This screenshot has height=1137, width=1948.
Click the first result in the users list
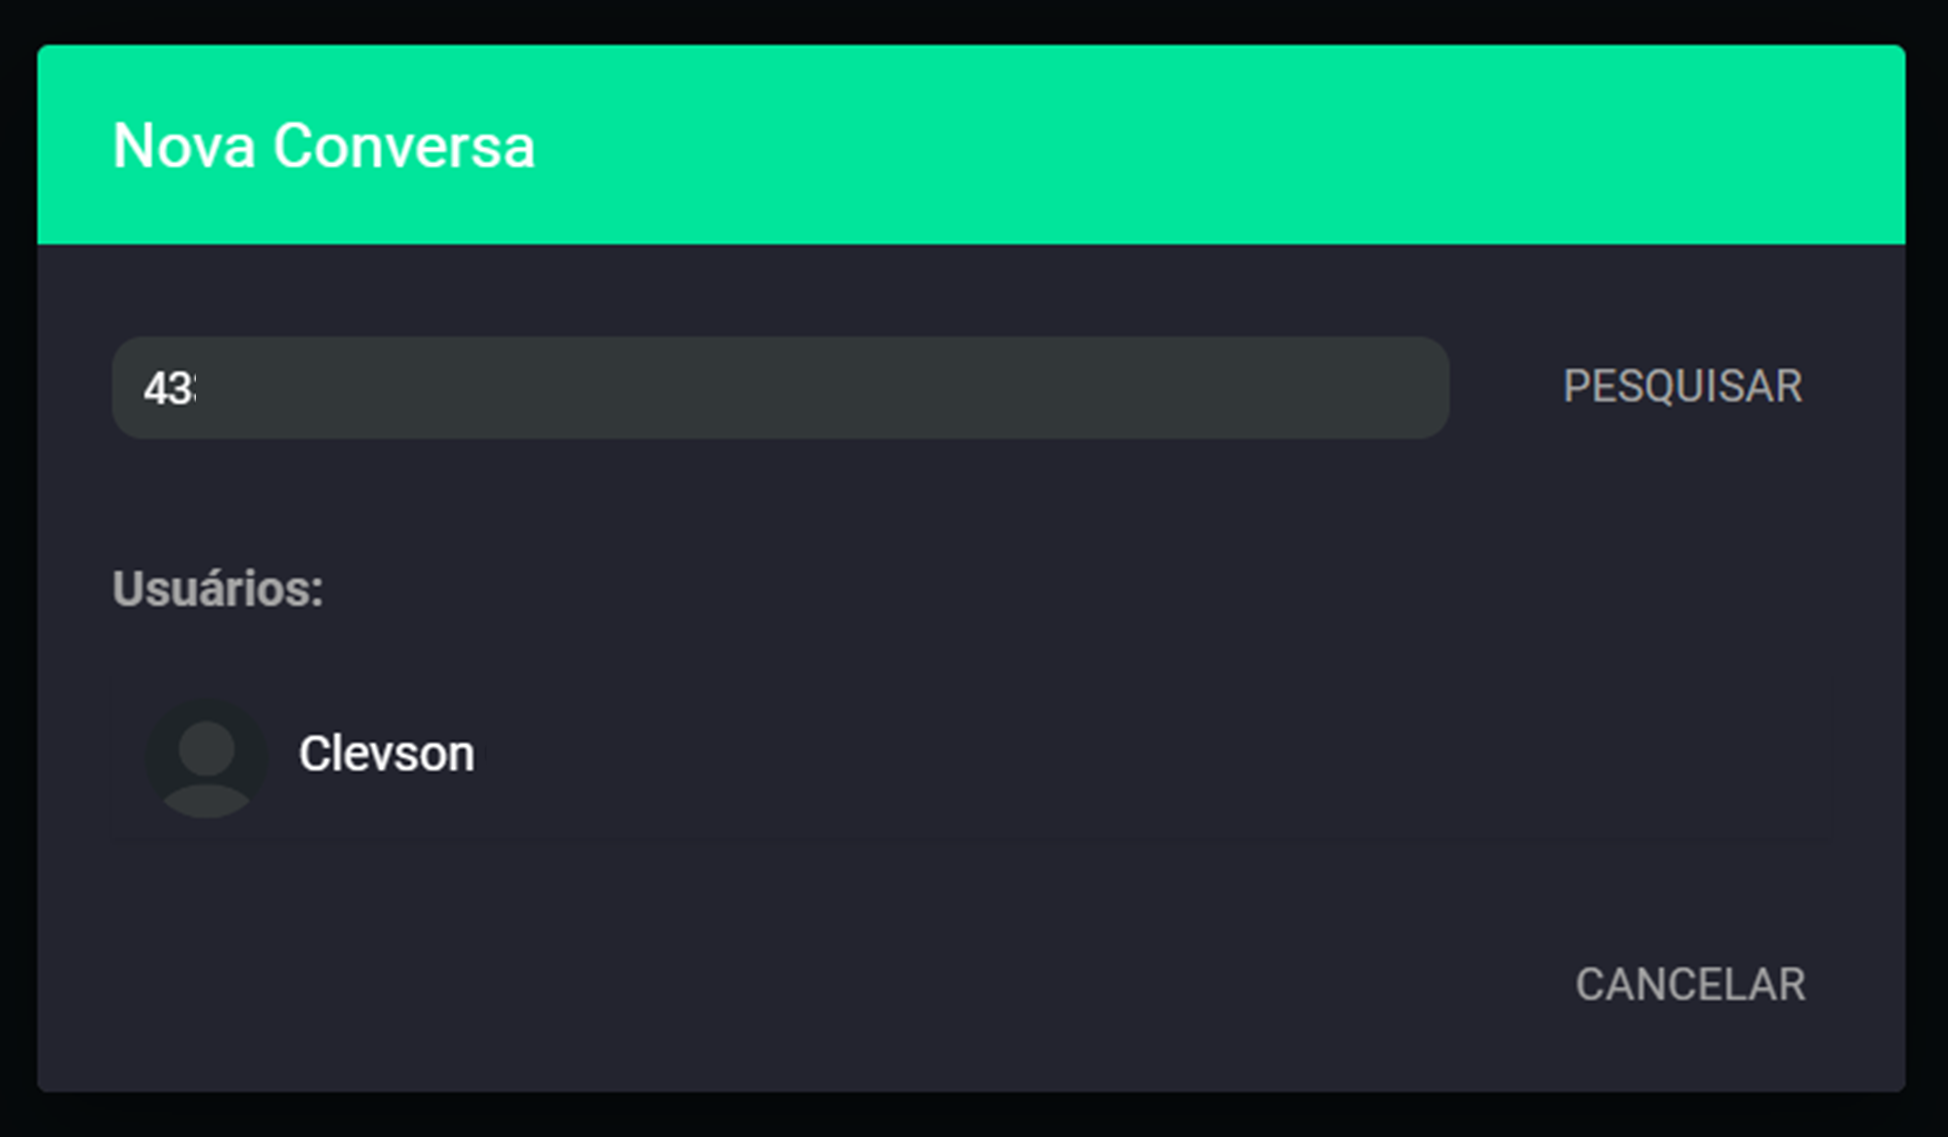975,758
